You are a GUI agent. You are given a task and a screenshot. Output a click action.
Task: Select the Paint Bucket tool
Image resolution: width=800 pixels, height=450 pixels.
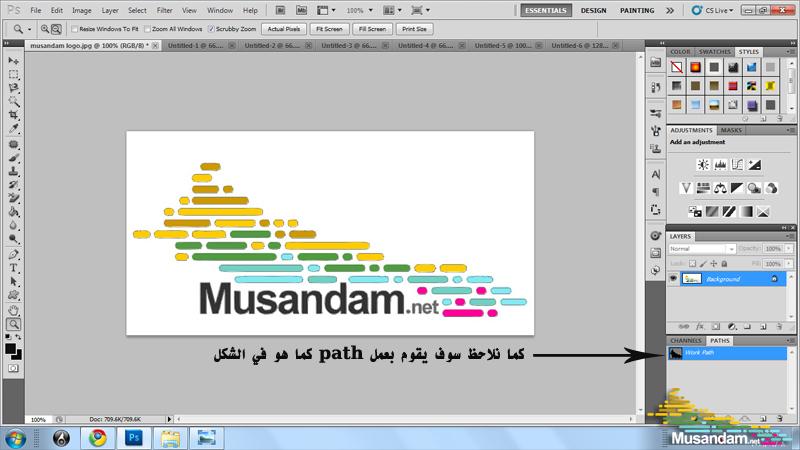[x=14, y=212]
